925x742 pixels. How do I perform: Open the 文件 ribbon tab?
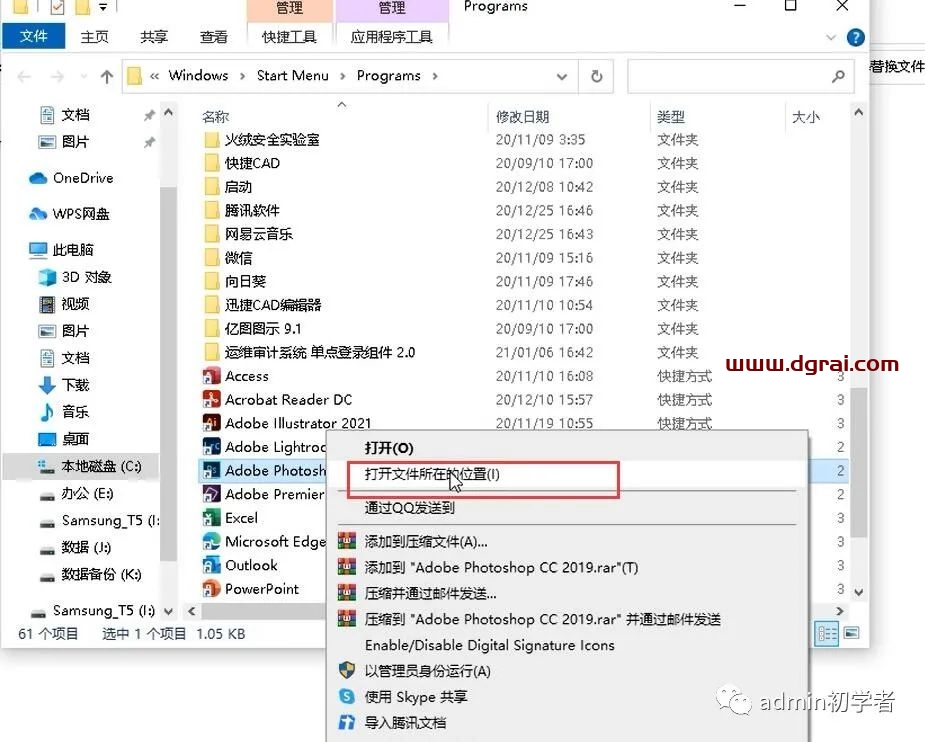34,36
